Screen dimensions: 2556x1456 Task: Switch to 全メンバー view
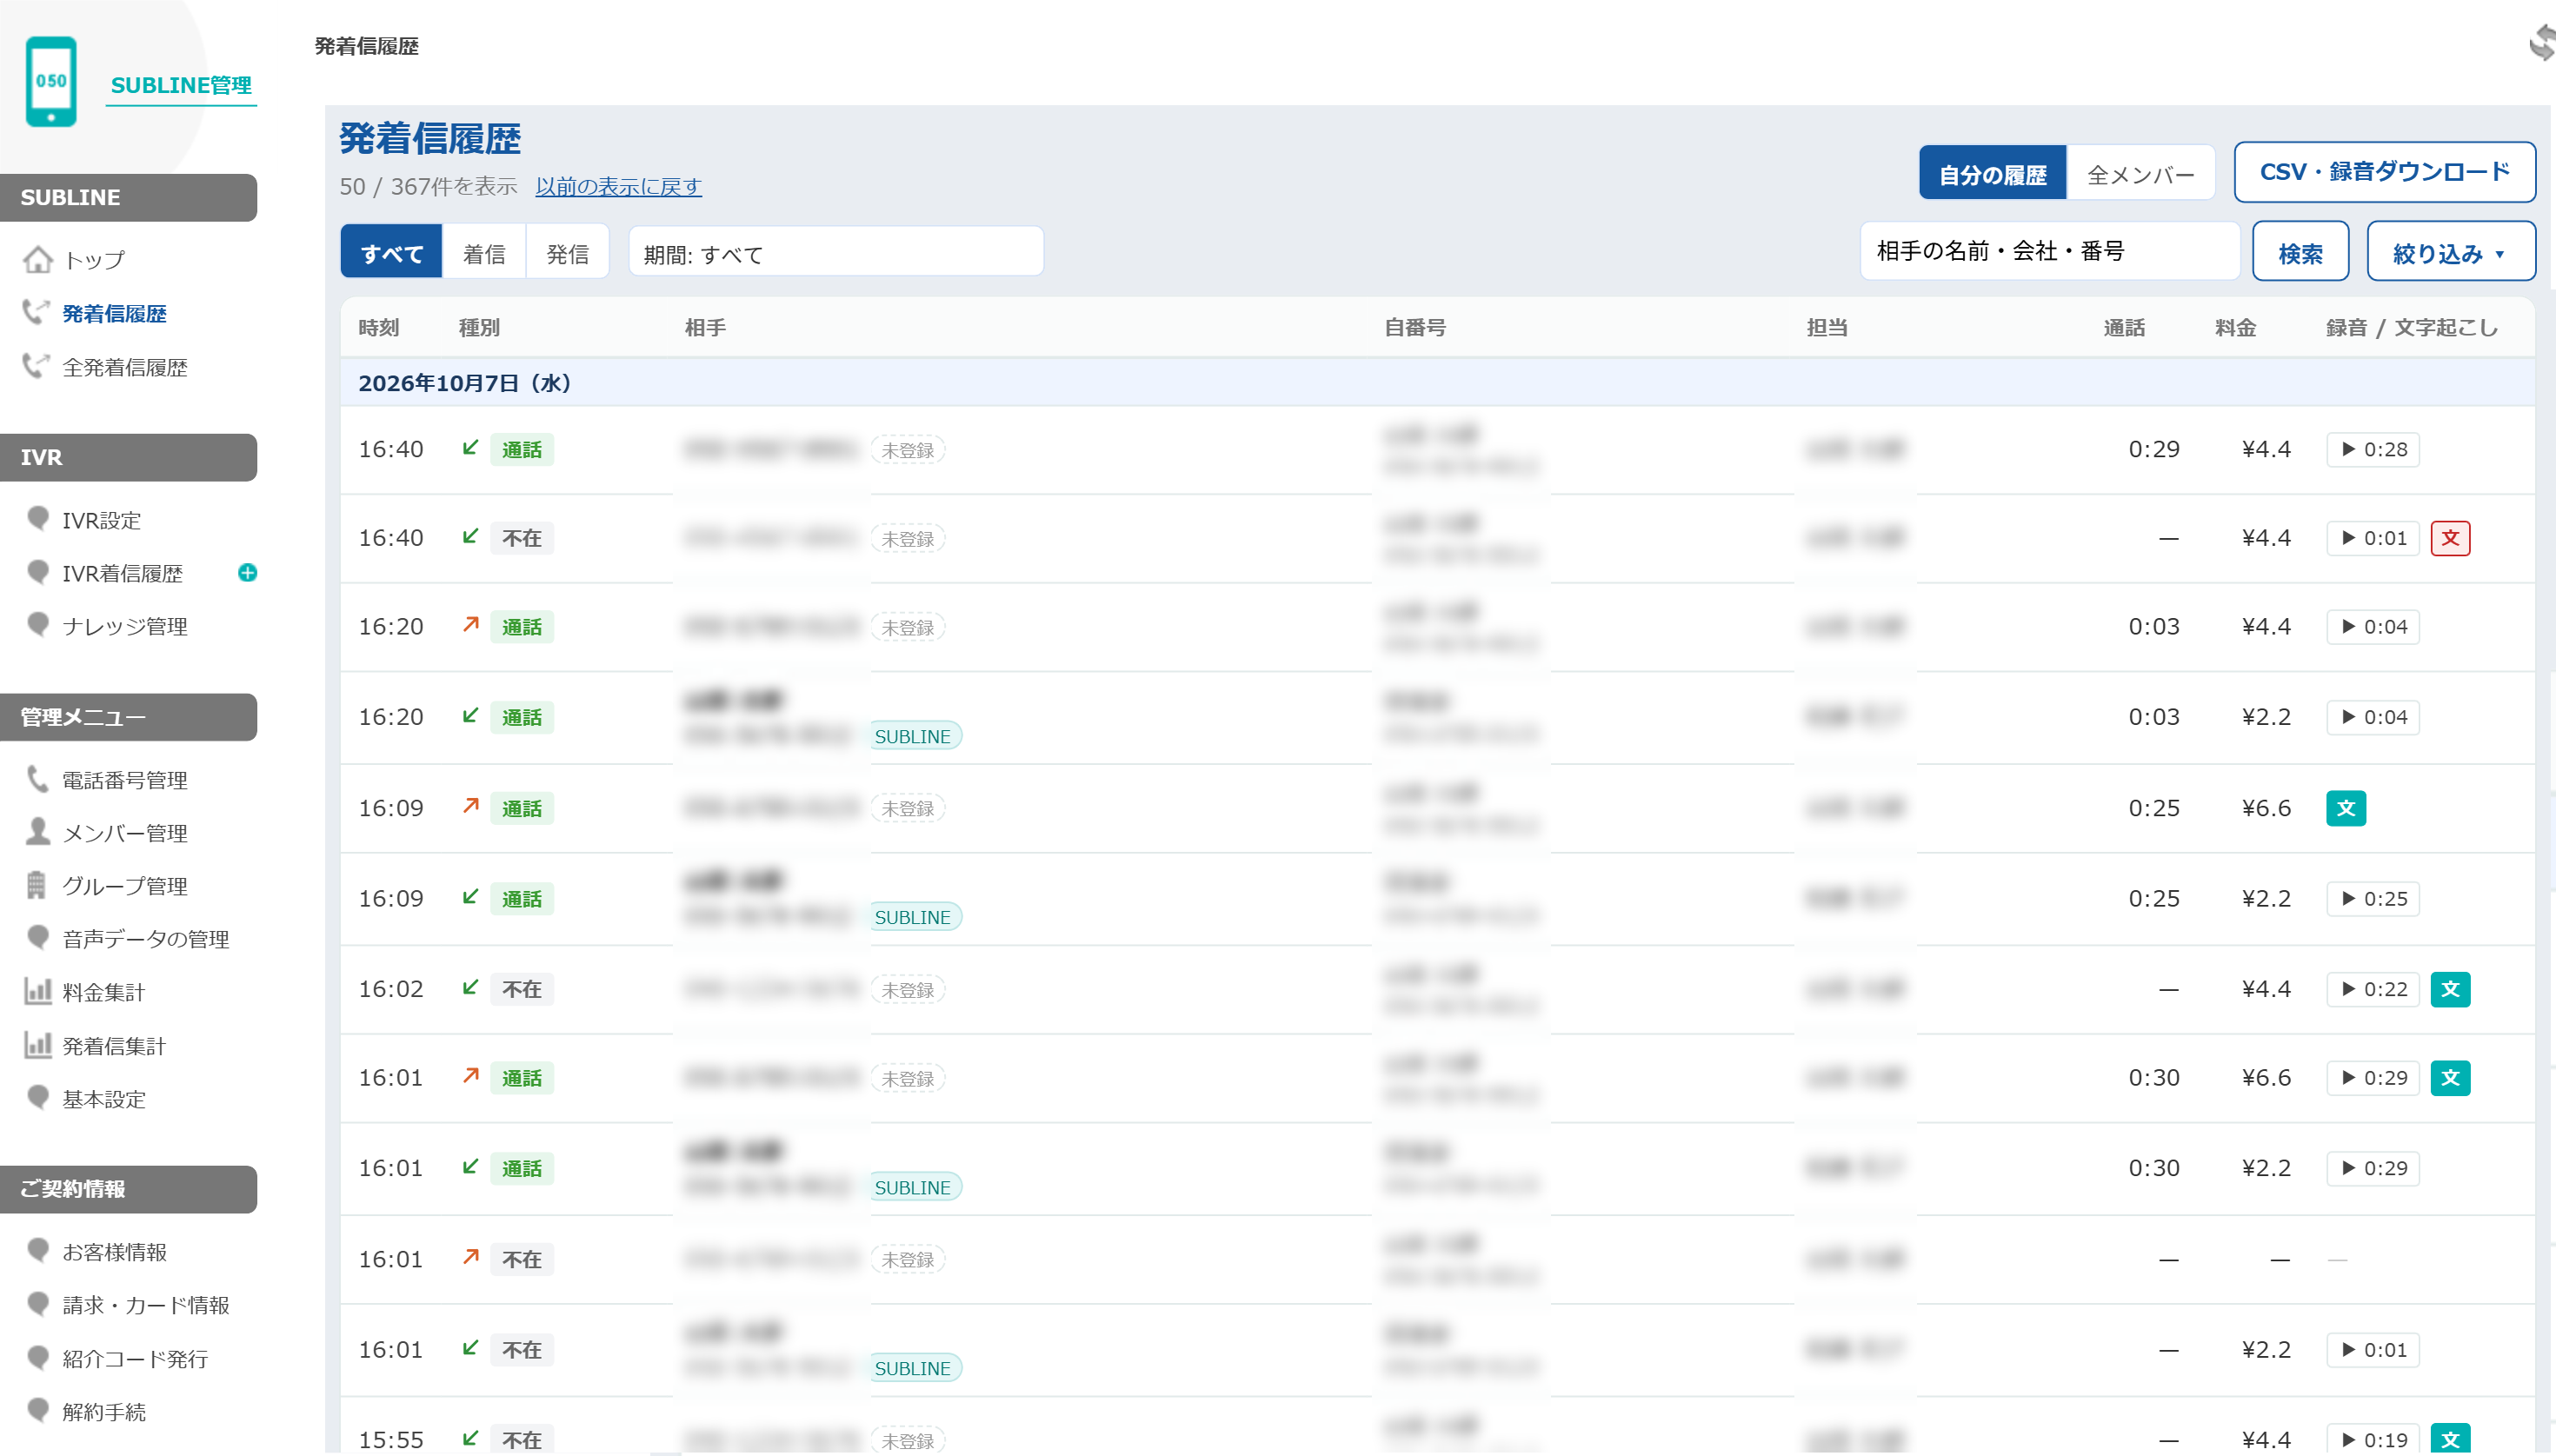click(x=2141, y=174)
